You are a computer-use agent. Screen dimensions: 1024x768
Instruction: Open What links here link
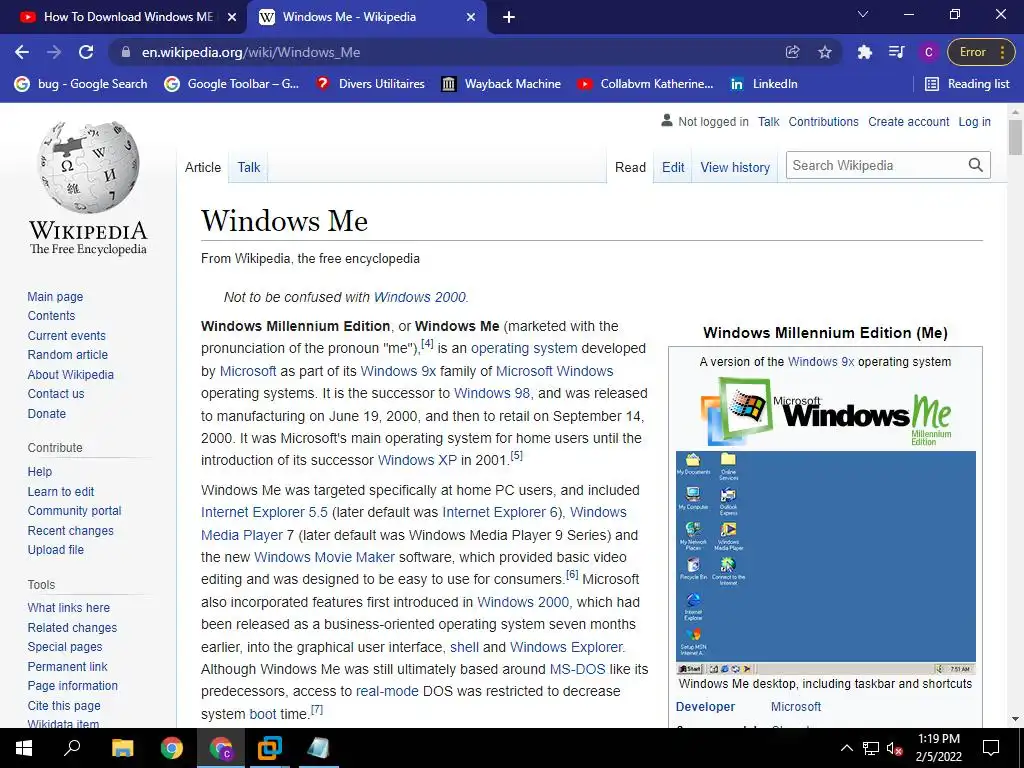point(69,607)
